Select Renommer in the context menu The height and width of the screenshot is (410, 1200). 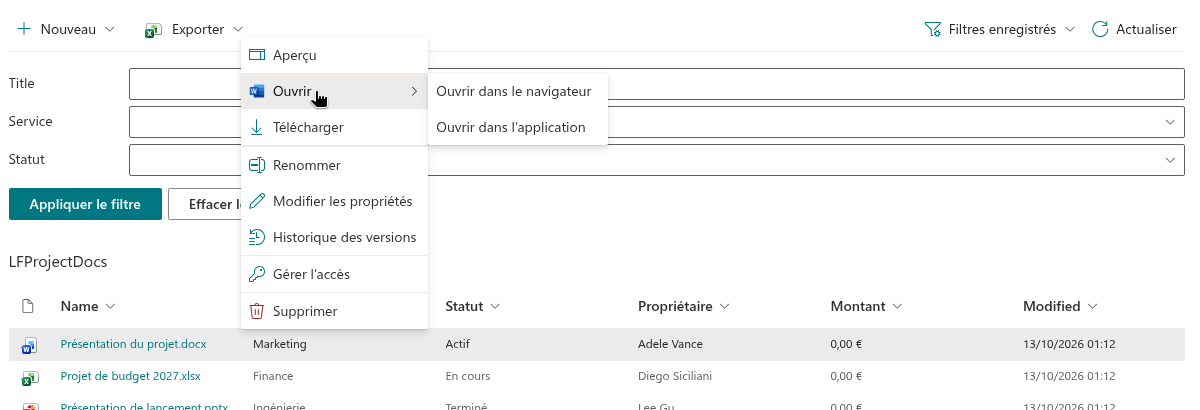pyautogui.click(x=334, y=165)
